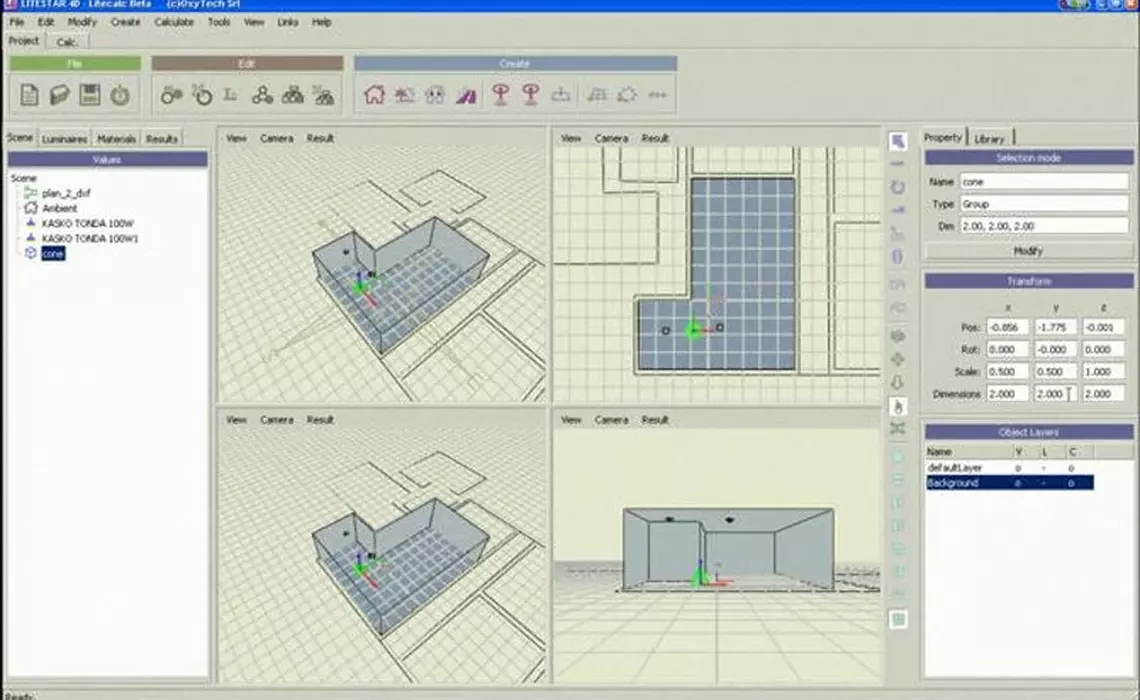Click the purple road icon in Create
Image resolution: width=1140 pixels, height=700 pixels.
coord(466,94)
